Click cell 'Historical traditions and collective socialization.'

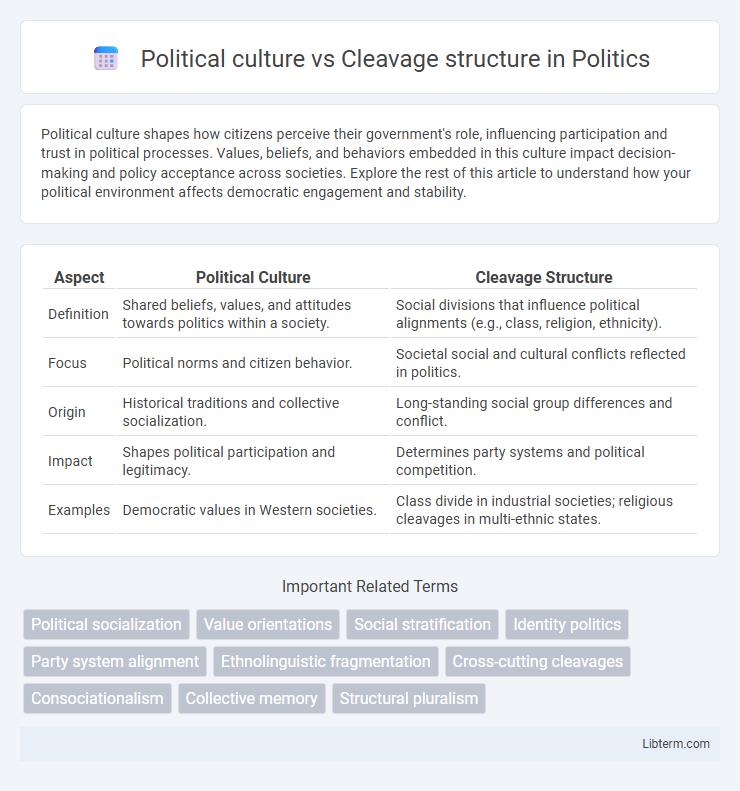[x=253, y=412]
